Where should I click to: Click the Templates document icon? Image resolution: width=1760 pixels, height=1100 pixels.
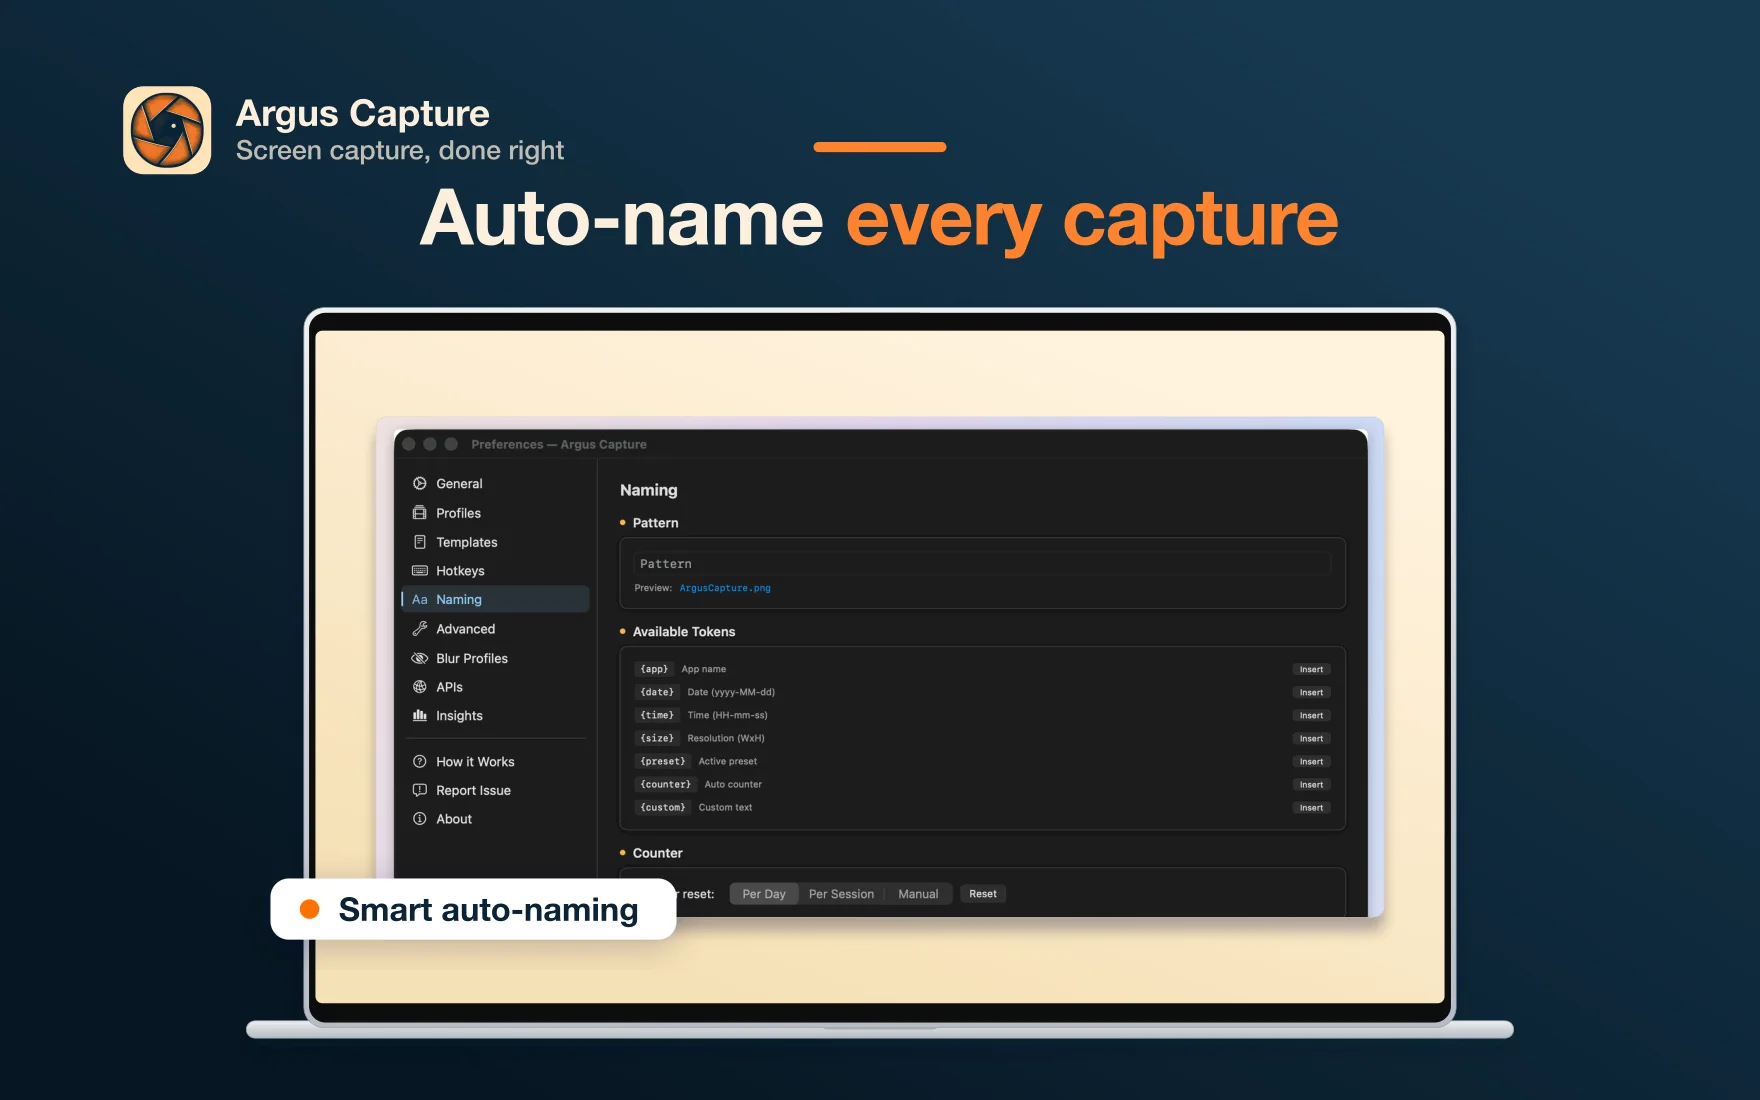(420, 542)
